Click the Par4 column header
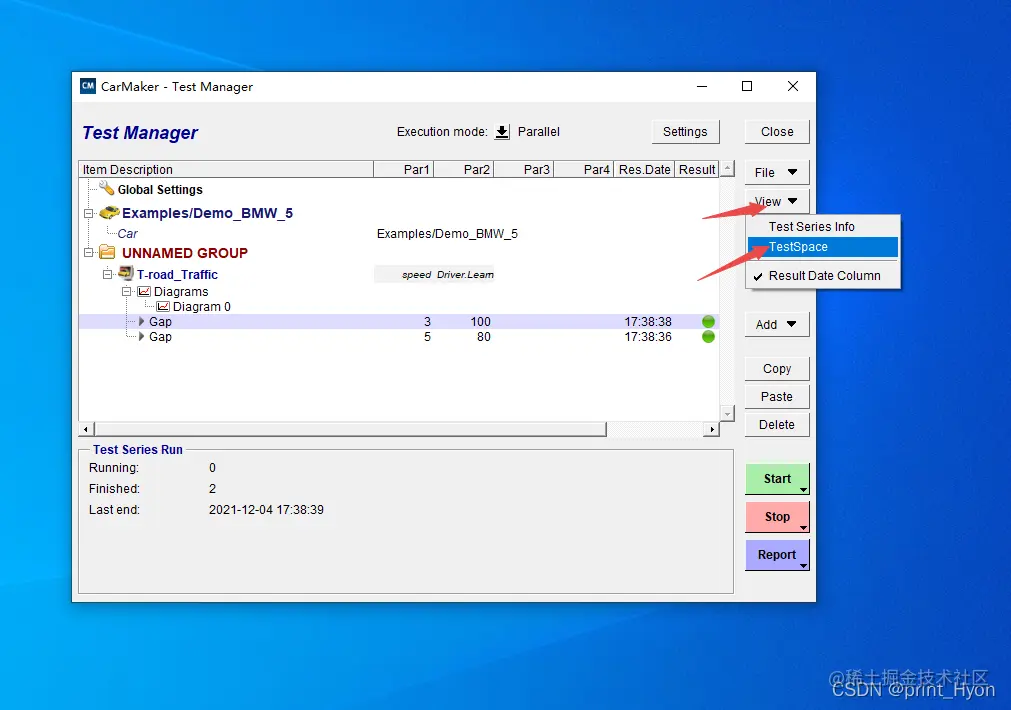The height and width of the screenshot is (710, 1011). tap(584, 169)
